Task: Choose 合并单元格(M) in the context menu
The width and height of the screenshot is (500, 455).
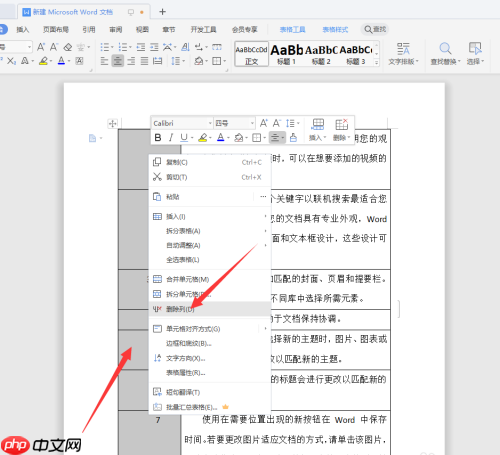Action: click(210, 279)
